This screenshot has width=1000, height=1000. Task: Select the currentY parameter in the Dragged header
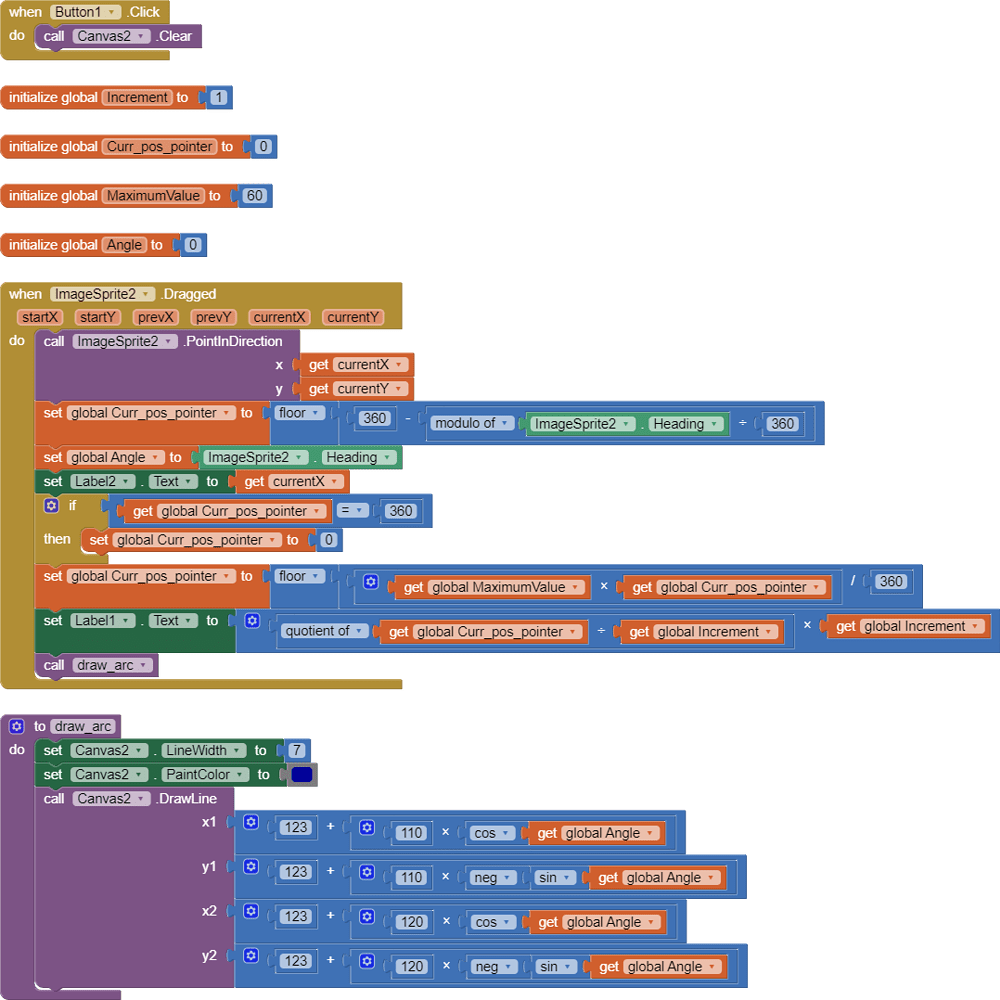click(x=353, y=318)
